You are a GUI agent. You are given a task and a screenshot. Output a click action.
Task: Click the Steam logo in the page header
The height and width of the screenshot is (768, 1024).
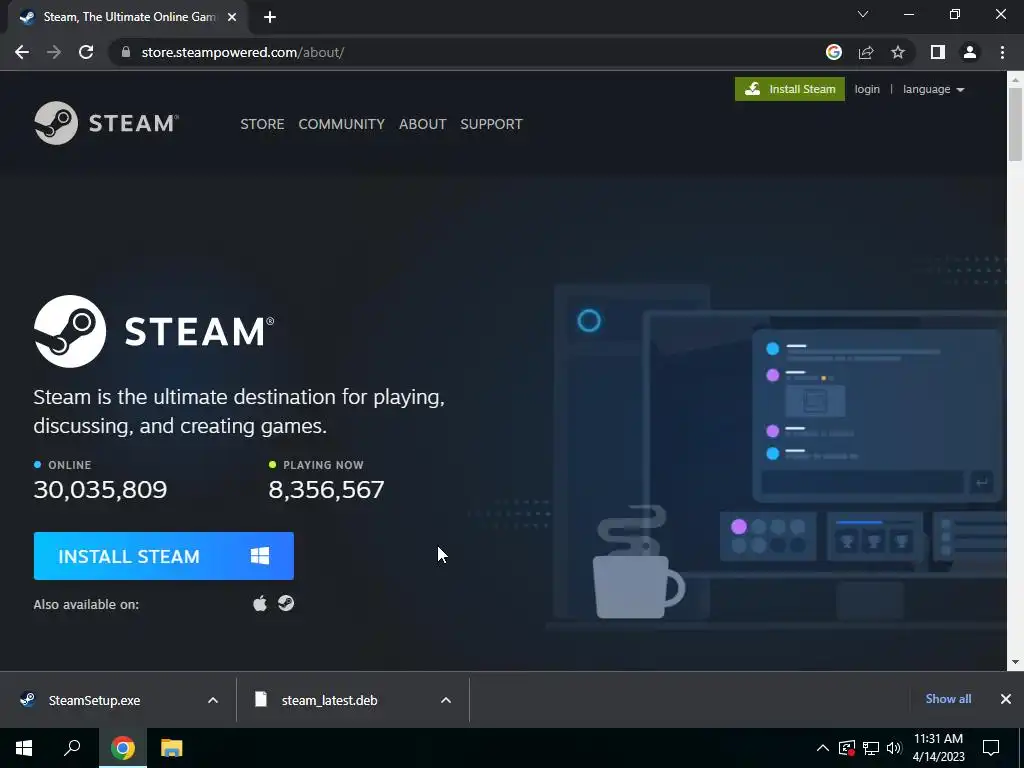[x=106, y=123]
